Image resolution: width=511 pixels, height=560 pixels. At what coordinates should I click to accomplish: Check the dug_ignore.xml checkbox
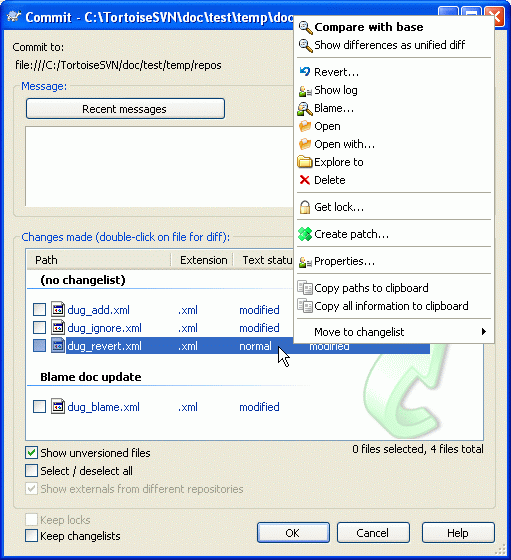click(39, 328)
